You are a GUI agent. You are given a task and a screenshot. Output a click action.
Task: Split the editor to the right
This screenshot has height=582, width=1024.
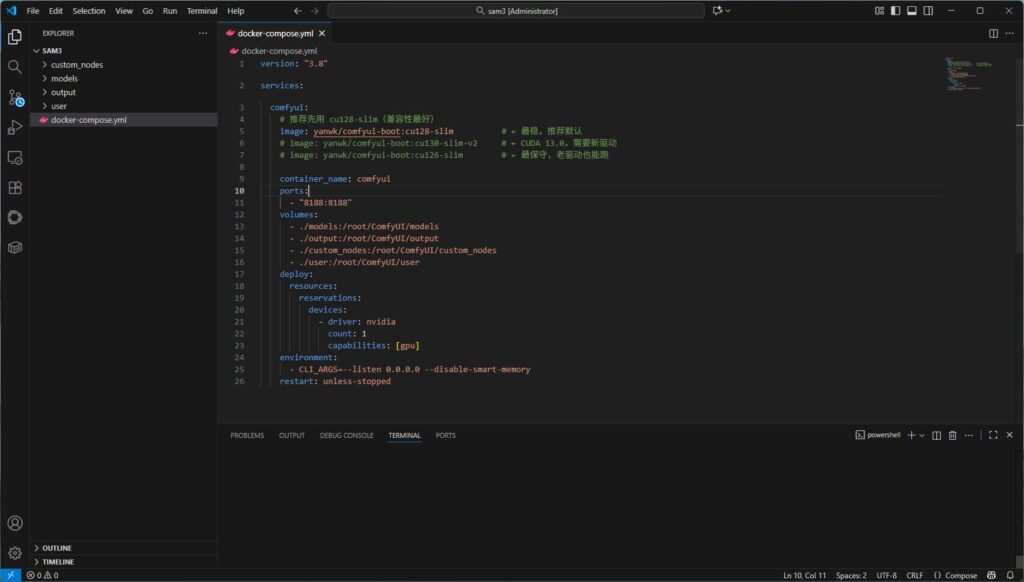tap(993, 33)
